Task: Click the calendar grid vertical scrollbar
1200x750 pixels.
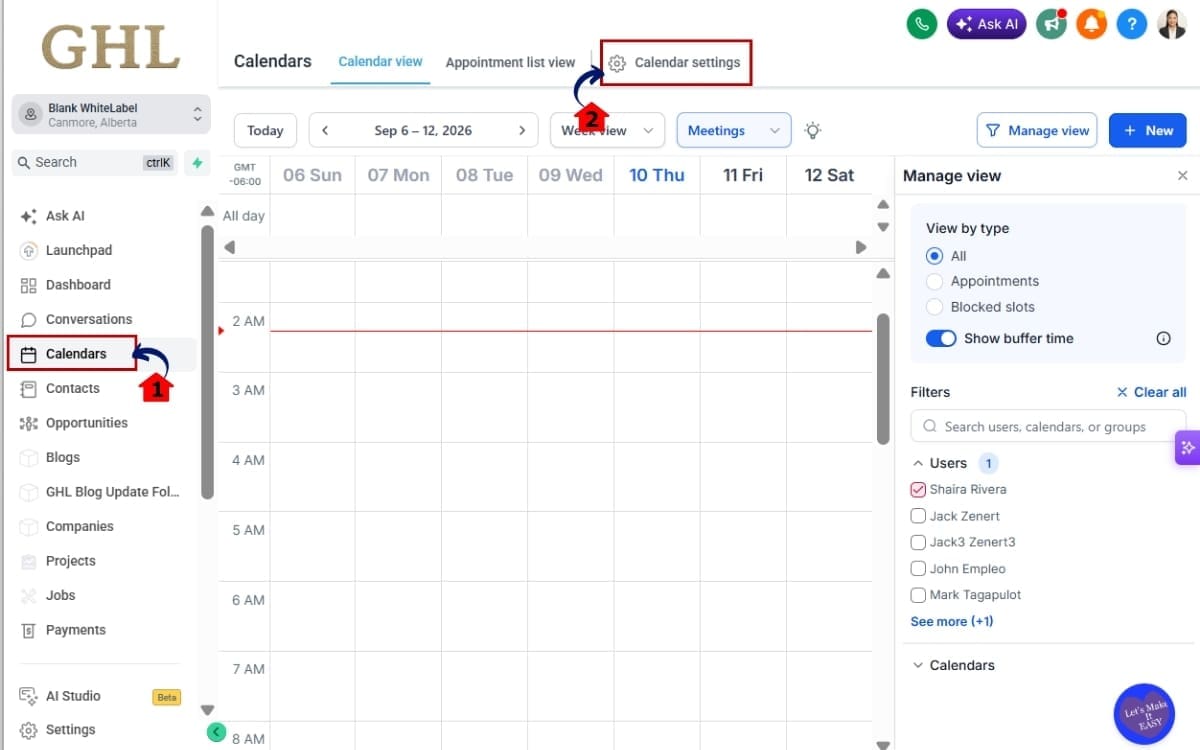Action: point(883,379)
